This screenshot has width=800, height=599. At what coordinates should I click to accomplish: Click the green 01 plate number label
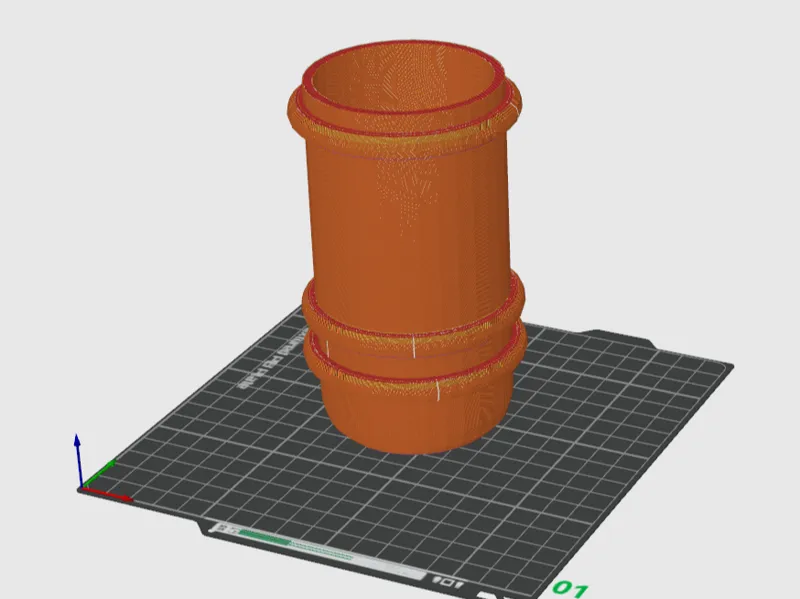[x=571, y=589]
